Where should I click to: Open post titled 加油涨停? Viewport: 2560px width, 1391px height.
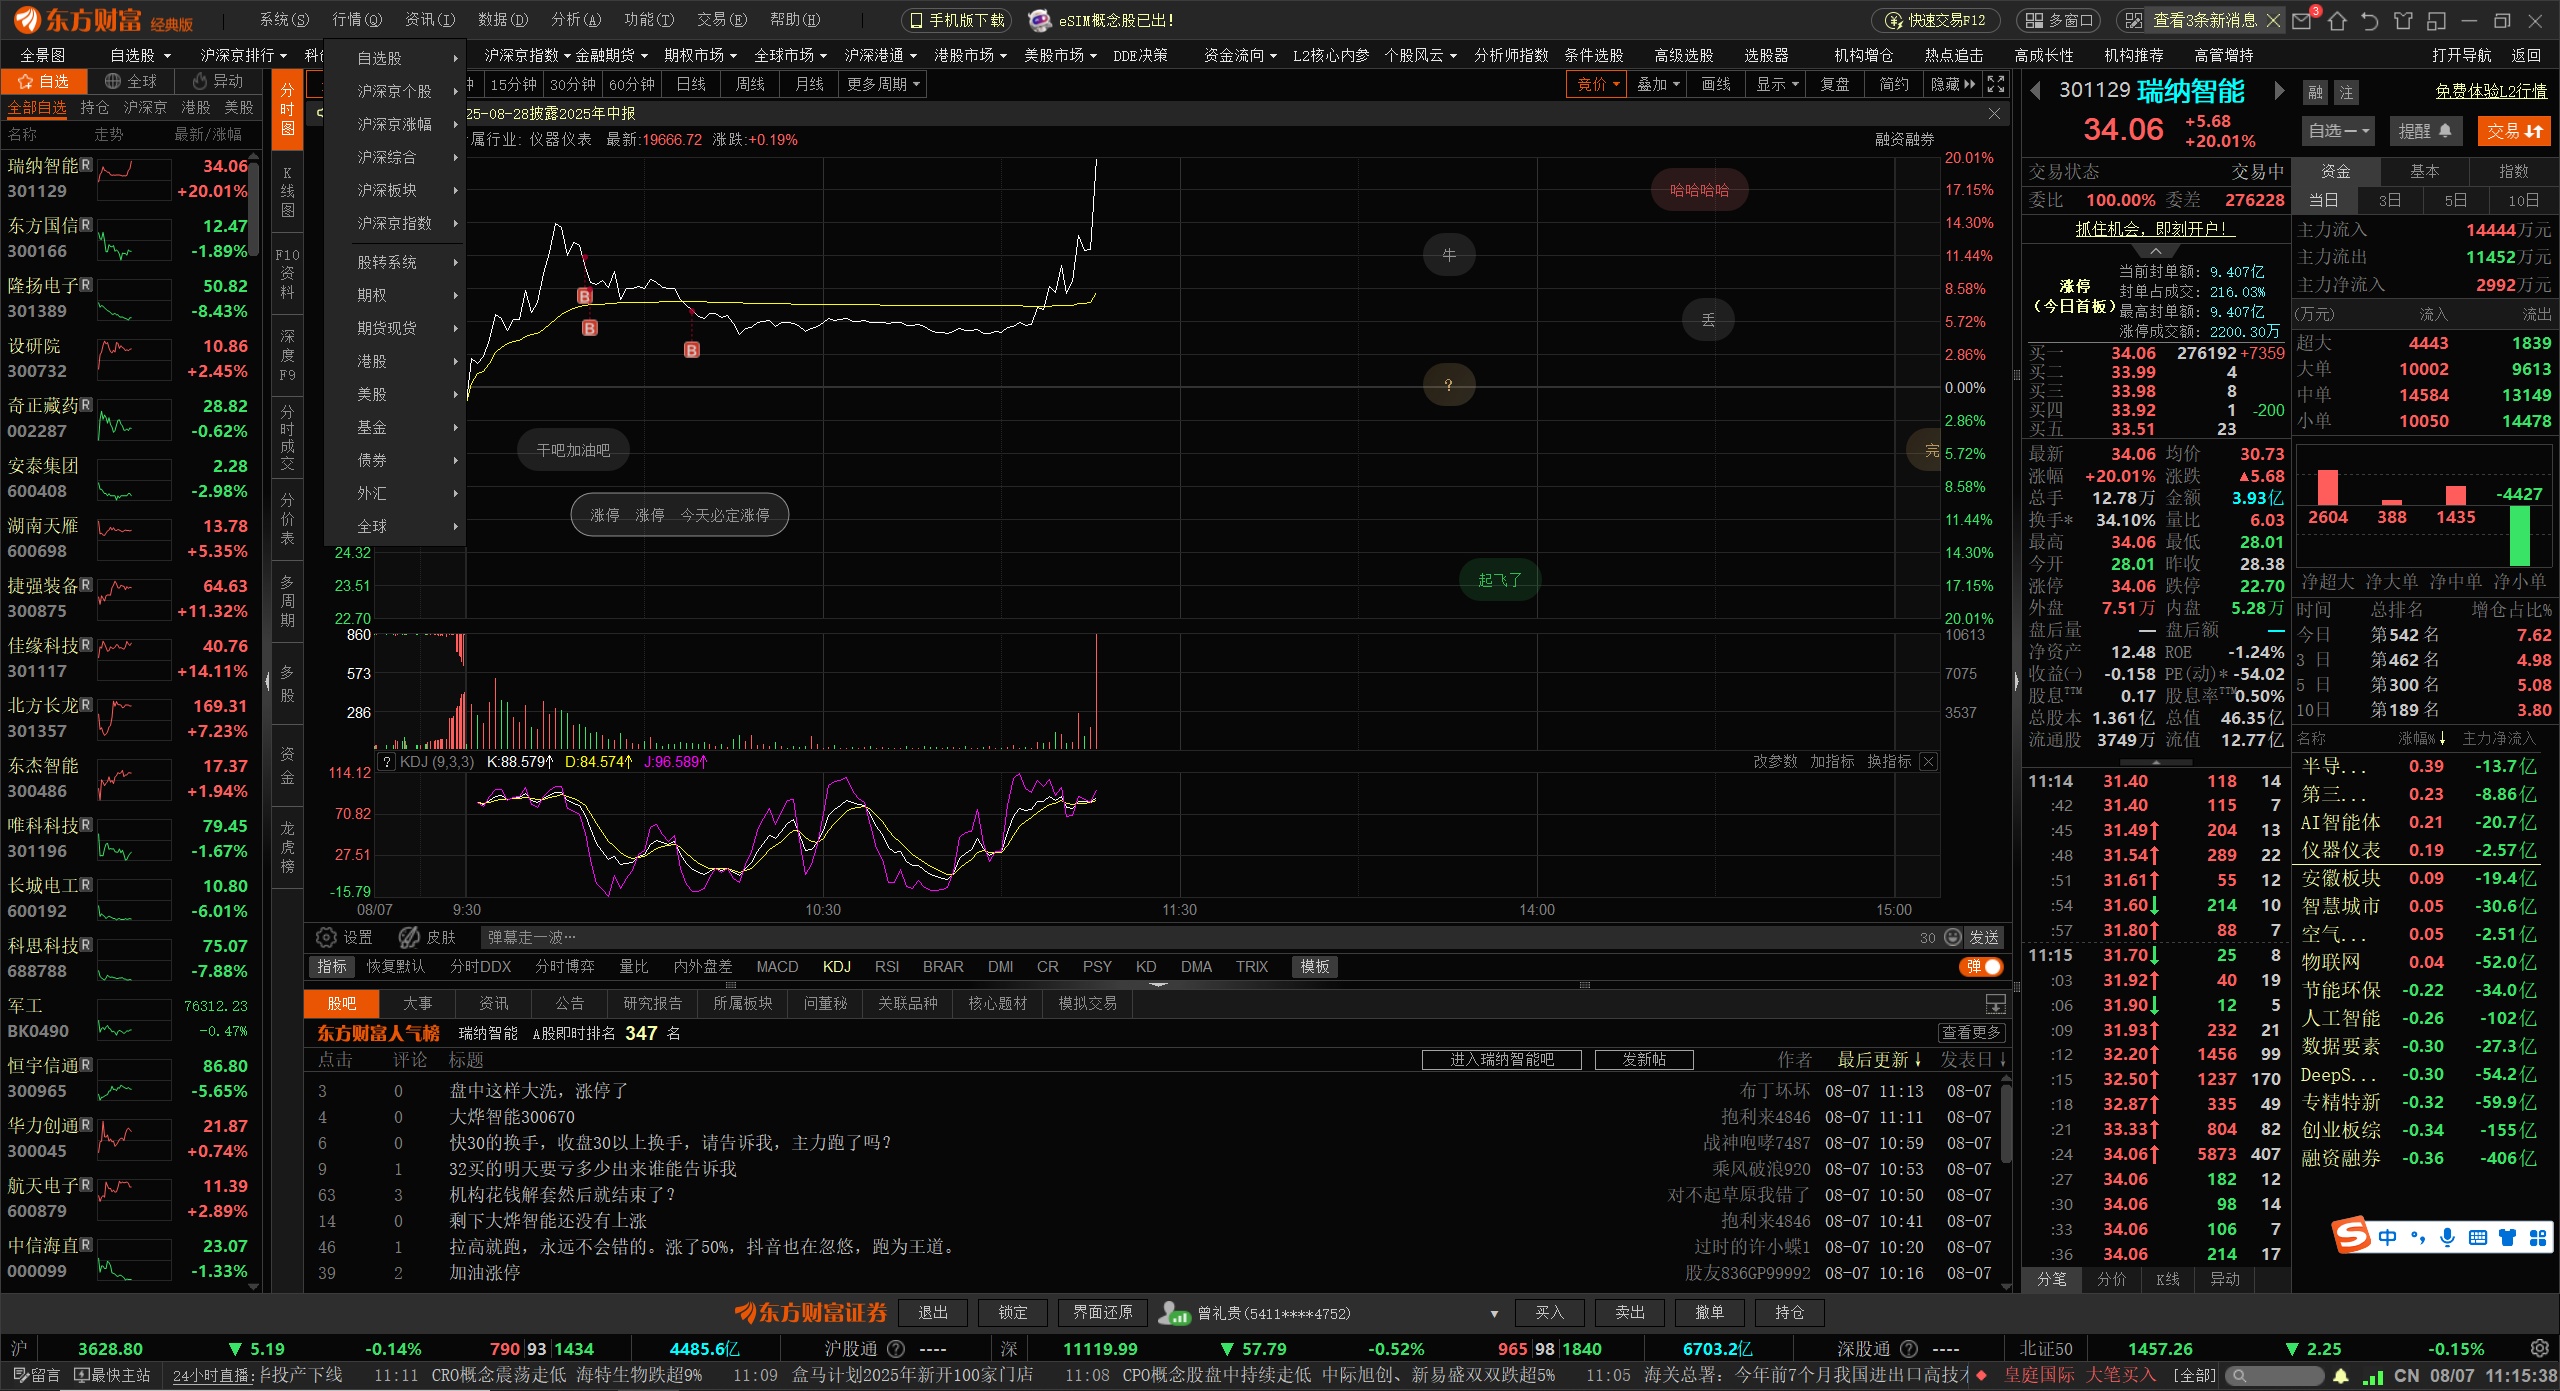coord(485,1273)
